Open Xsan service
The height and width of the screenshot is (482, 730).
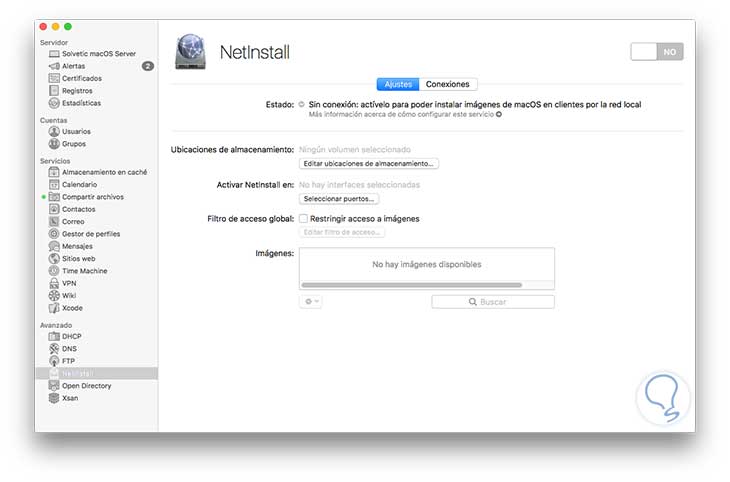(63, 398)
